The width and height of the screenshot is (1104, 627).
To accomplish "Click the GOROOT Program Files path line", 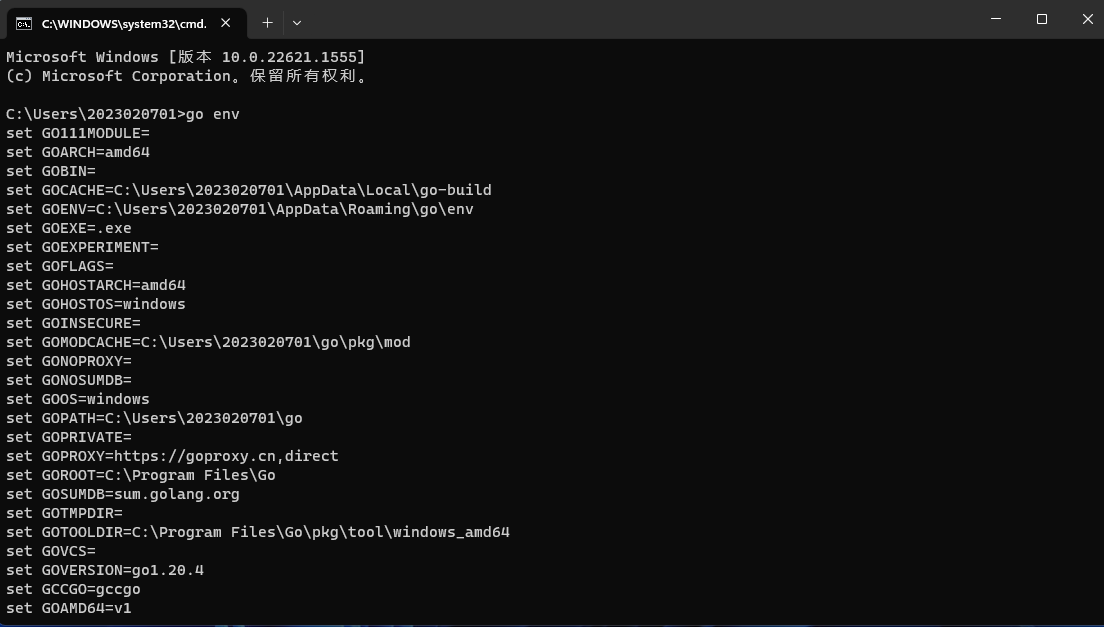I will point(141,475).
